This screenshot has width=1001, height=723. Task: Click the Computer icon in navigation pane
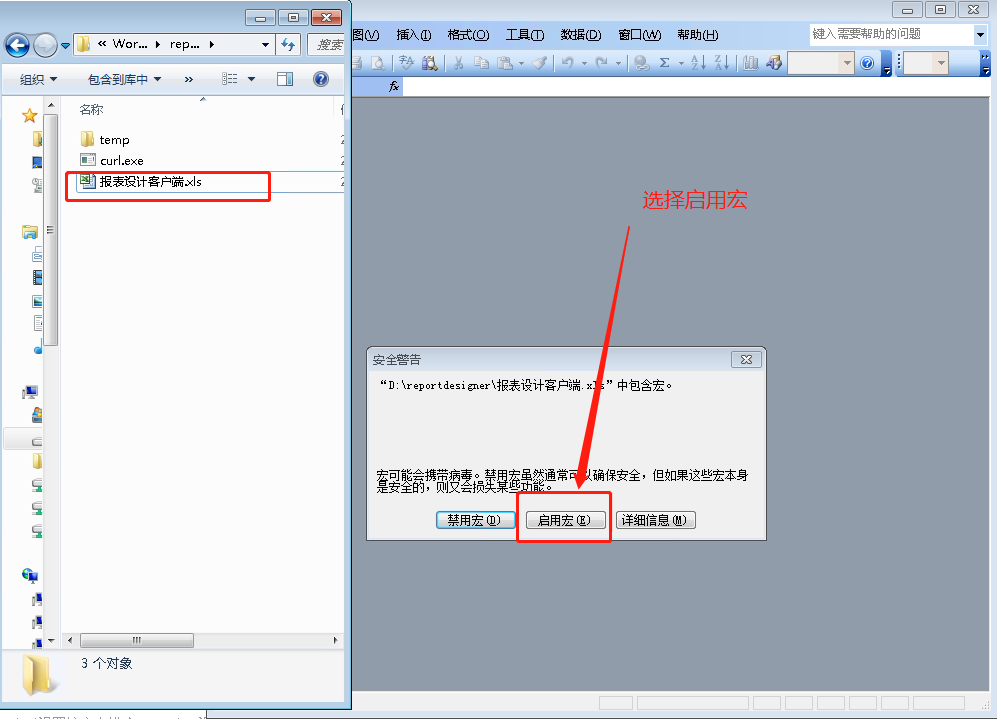tap(29, 392)
